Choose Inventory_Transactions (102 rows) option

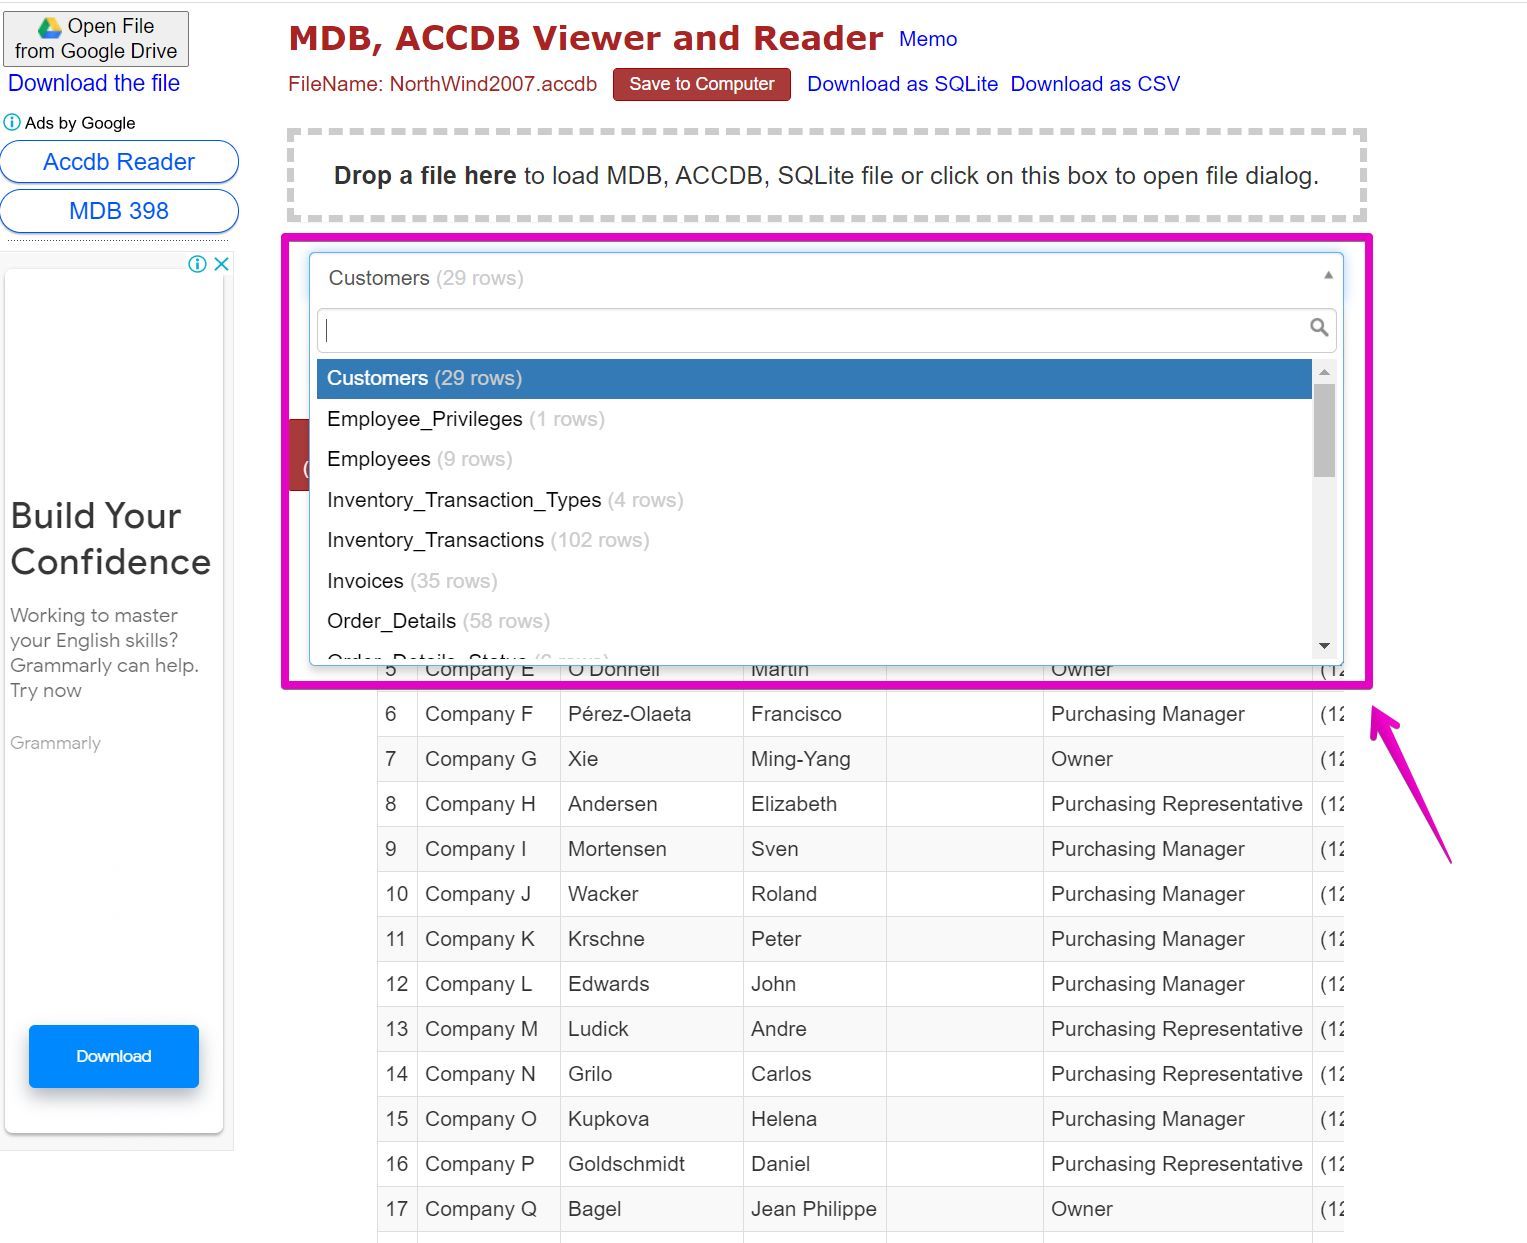tap(814, 540)
